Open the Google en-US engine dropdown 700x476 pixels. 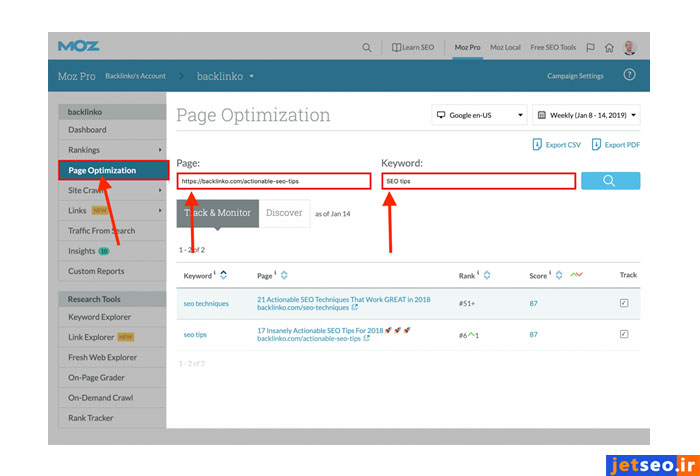pos(479,115)
